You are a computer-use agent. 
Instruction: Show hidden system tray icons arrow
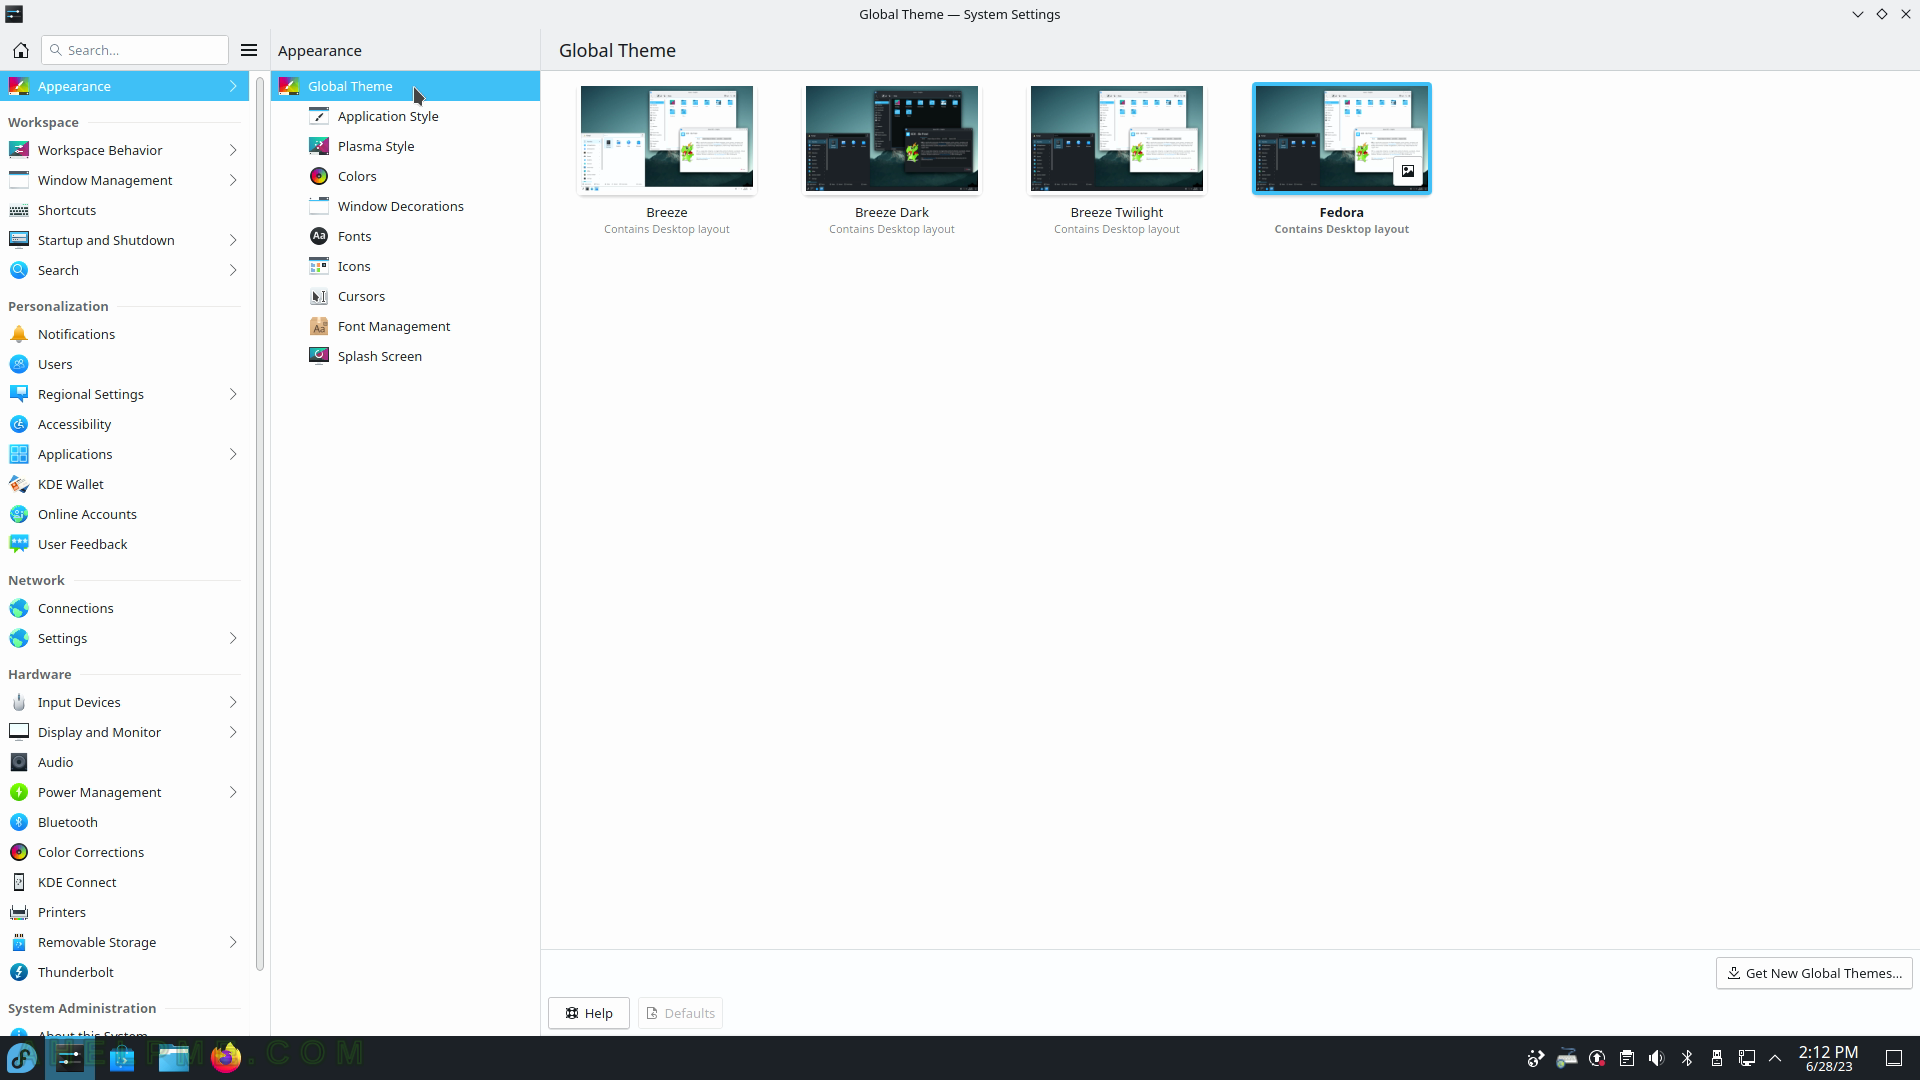tap(1776, 1058)
